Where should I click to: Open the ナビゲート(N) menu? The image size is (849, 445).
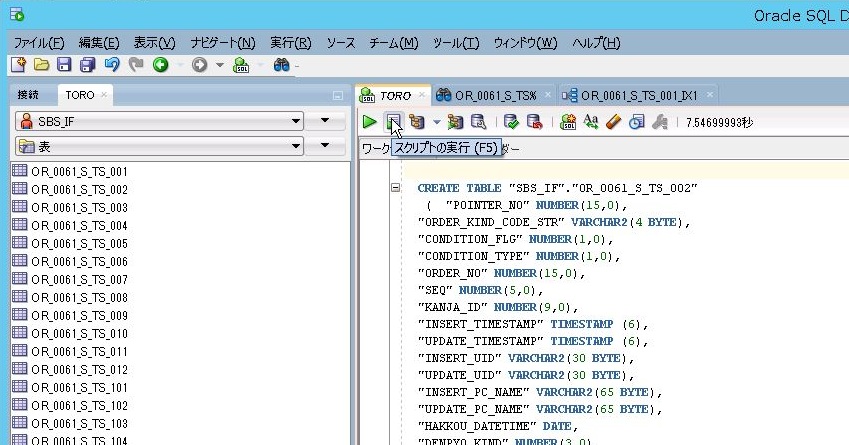pos(222,43)
